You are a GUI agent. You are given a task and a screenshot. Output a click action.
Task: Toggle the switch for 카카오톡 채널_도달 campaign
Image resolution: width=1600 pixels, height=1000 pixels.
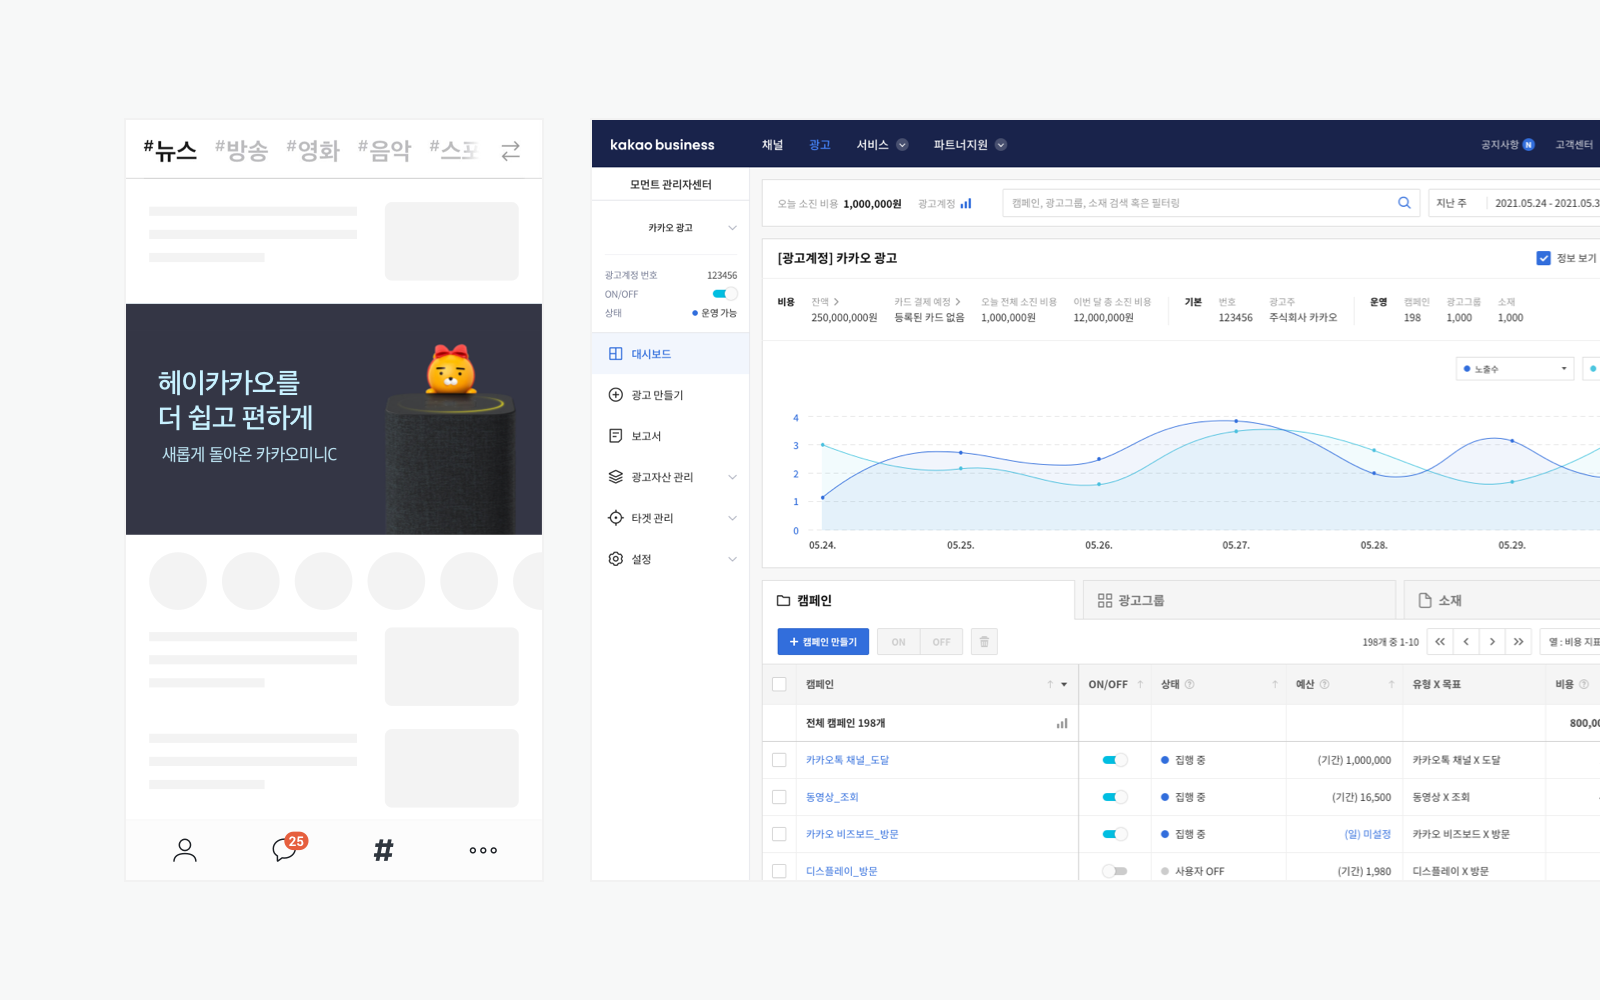tap(1114, 760)
